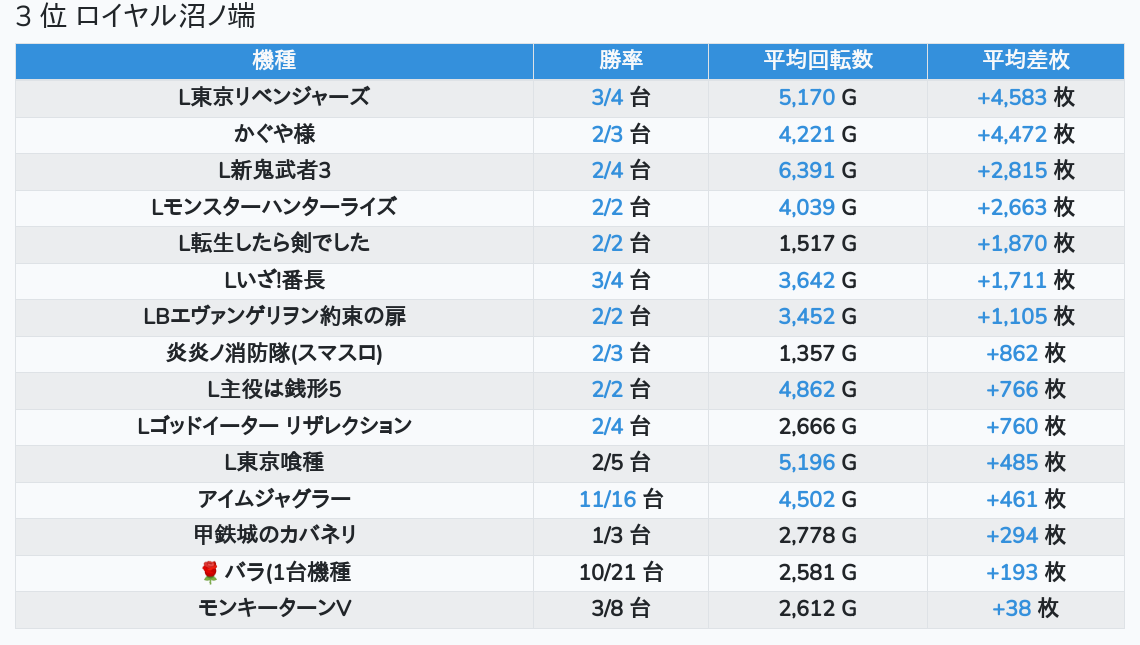Click the アイムジャグラー machine name
The image size is (1140, 645).
[274, 499]
